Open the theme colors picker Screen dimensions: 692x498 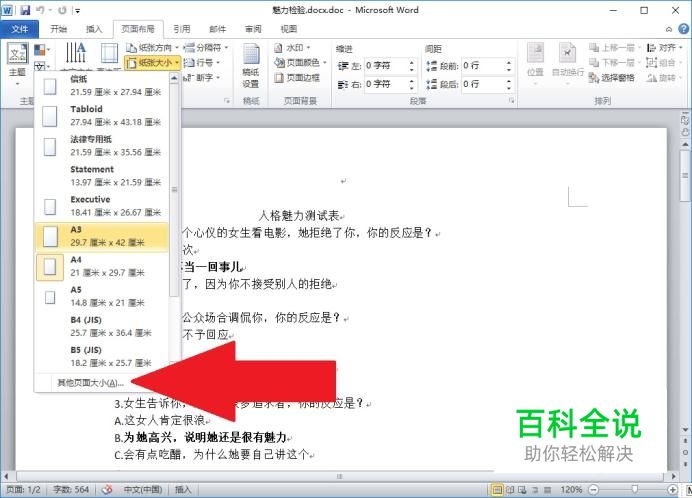pyautogui.click(x=42, y=49)
